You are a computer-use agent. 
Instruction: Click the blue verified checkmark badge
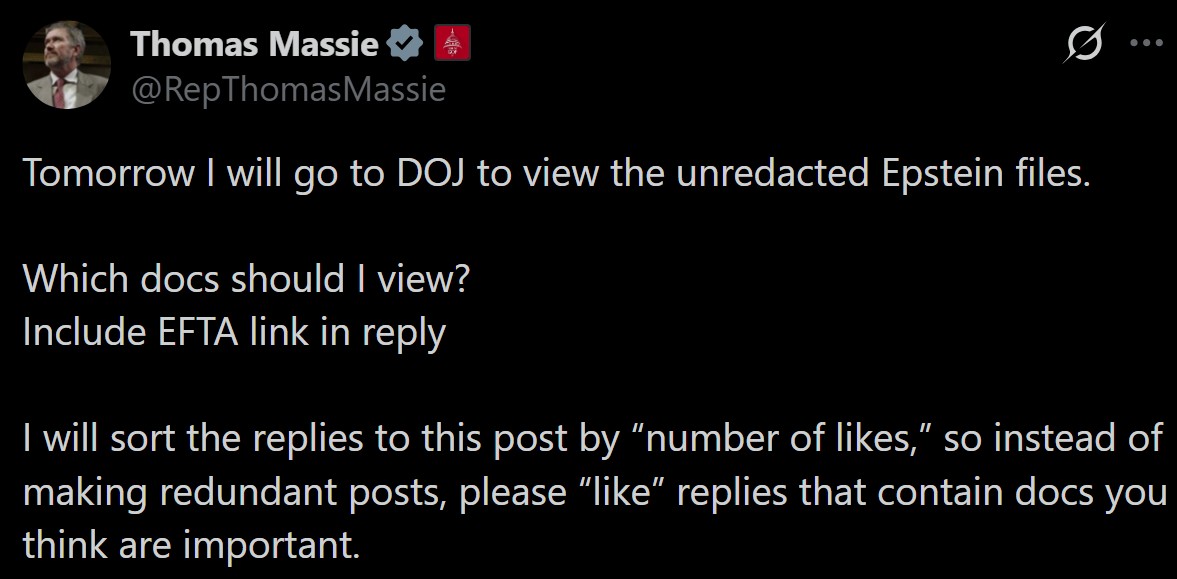(403, 44)
